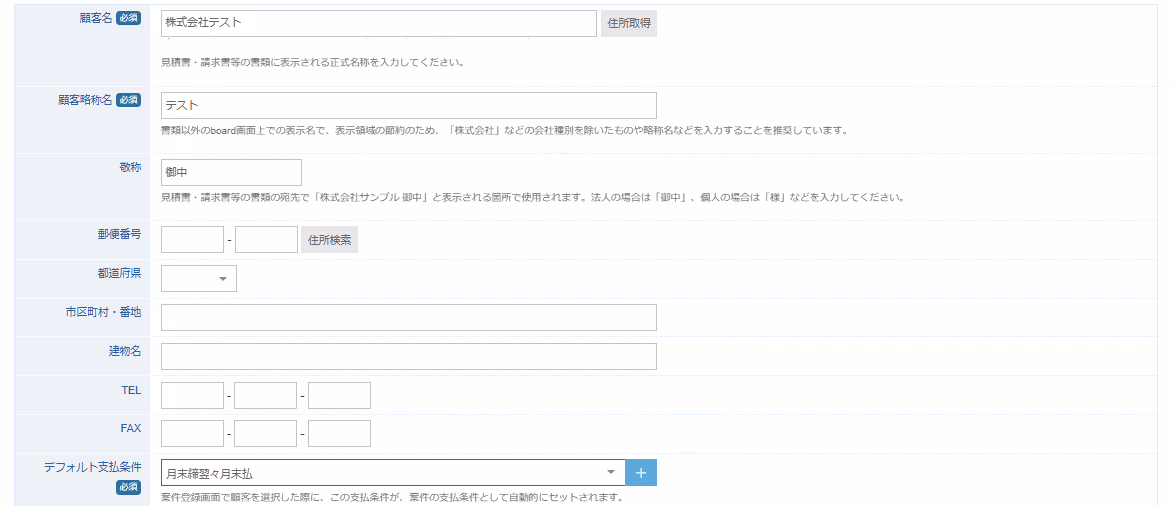Click the 敬称 input field containing 御中
This screenshot has height=506, width=1172.
pos(231,172)
